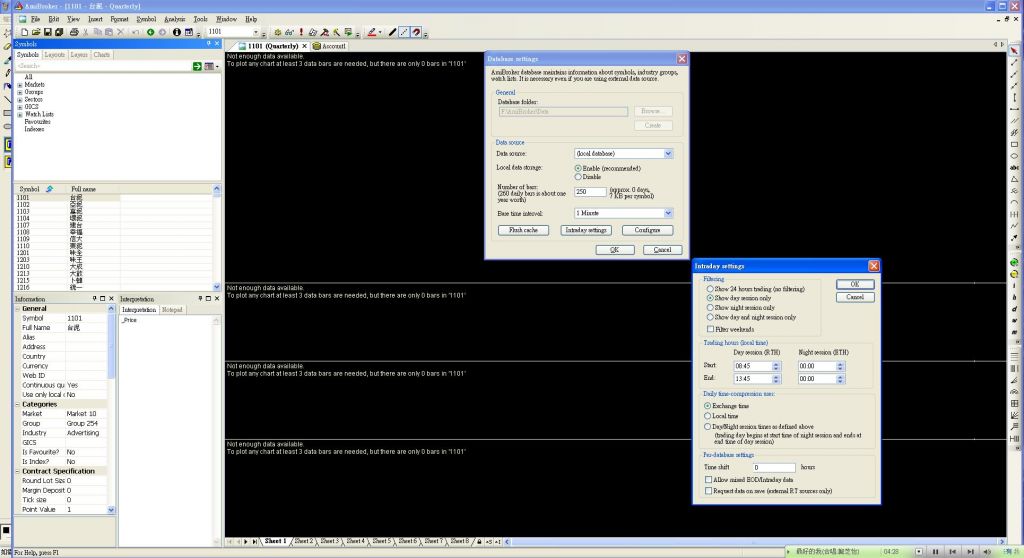The image size is (1024, 558).
Task: Click Day session End time stepper
Action: coord(776,378)
